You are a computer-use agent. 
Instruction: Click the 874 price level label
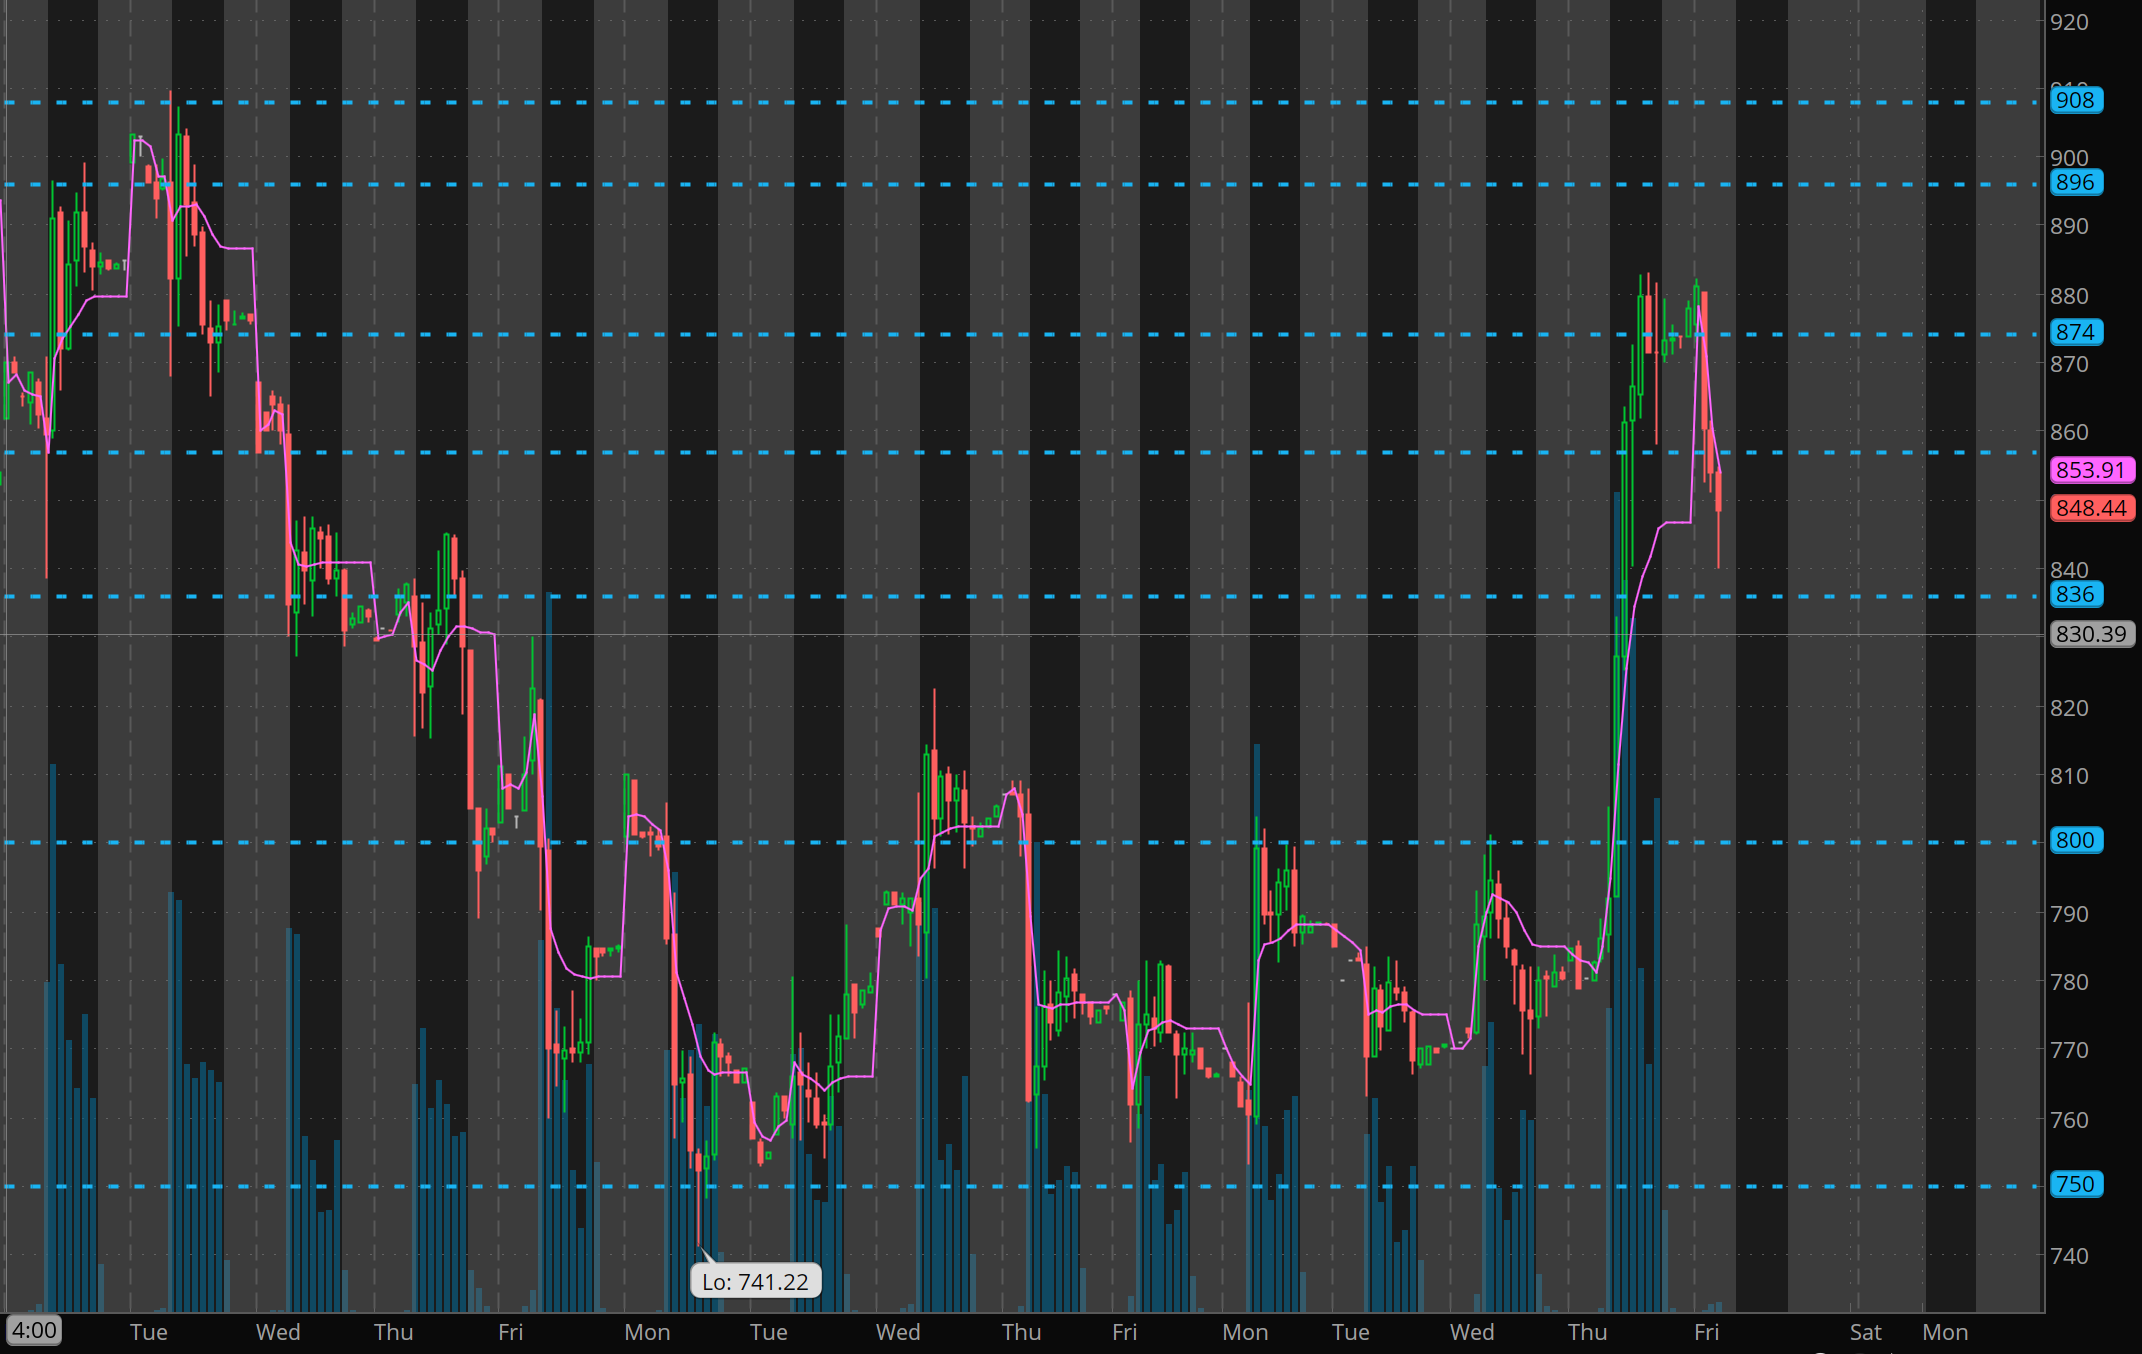point(2075,332)
